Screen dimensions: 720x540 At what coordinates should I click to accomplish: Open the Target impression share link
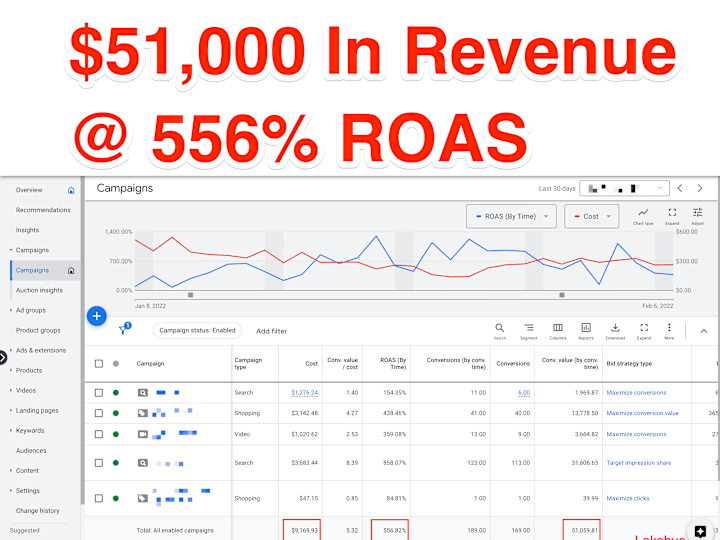click(x=639, y=463)
